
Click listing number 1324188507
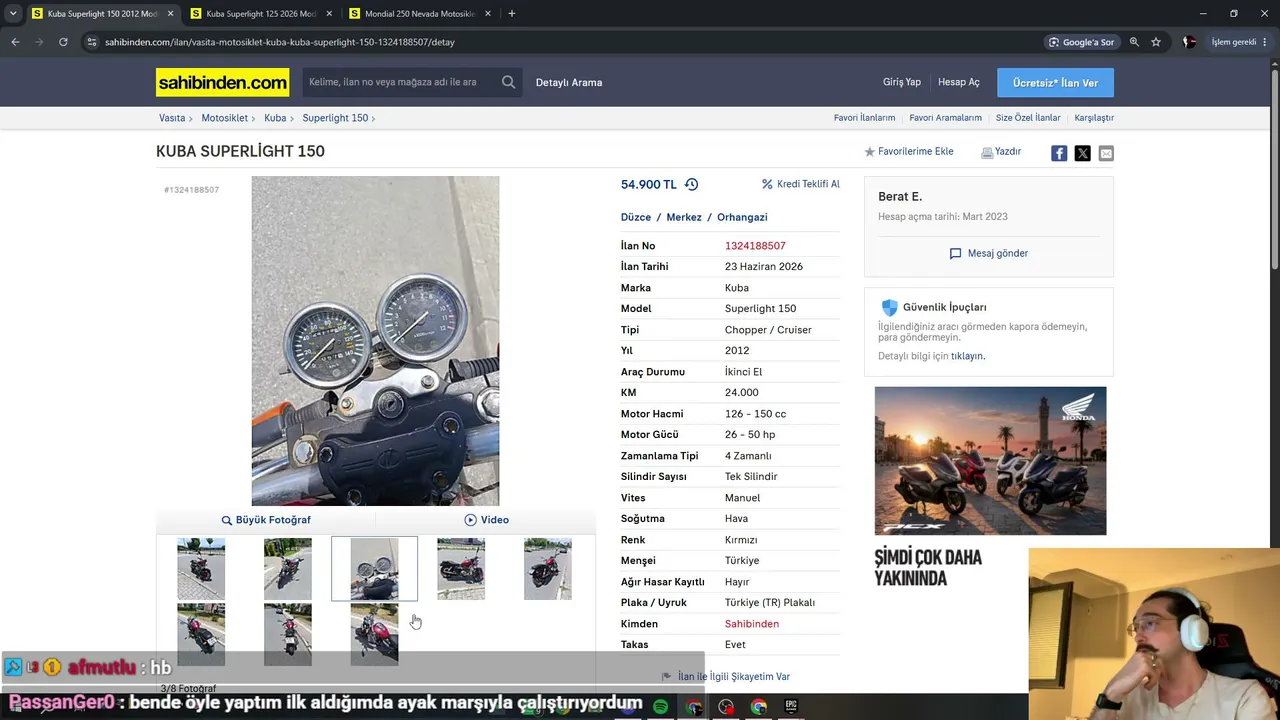(755, 246)
